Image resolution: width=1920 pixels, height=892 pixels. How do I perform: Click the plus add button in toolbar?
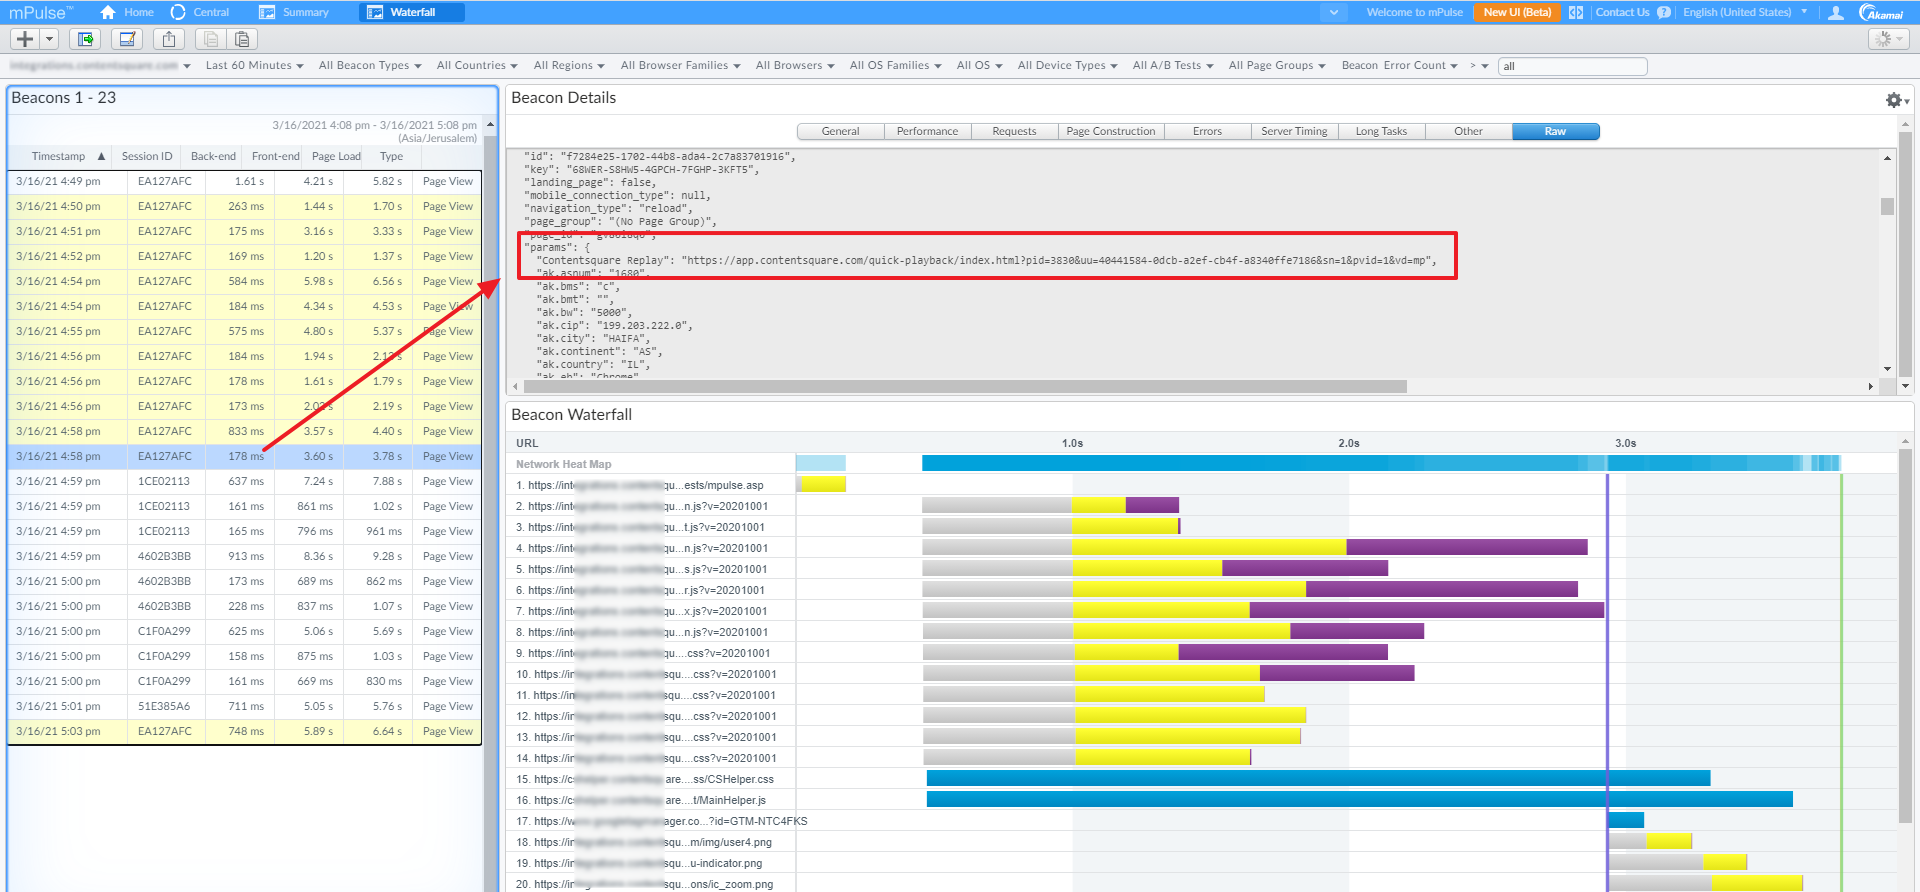pos(25,39)
